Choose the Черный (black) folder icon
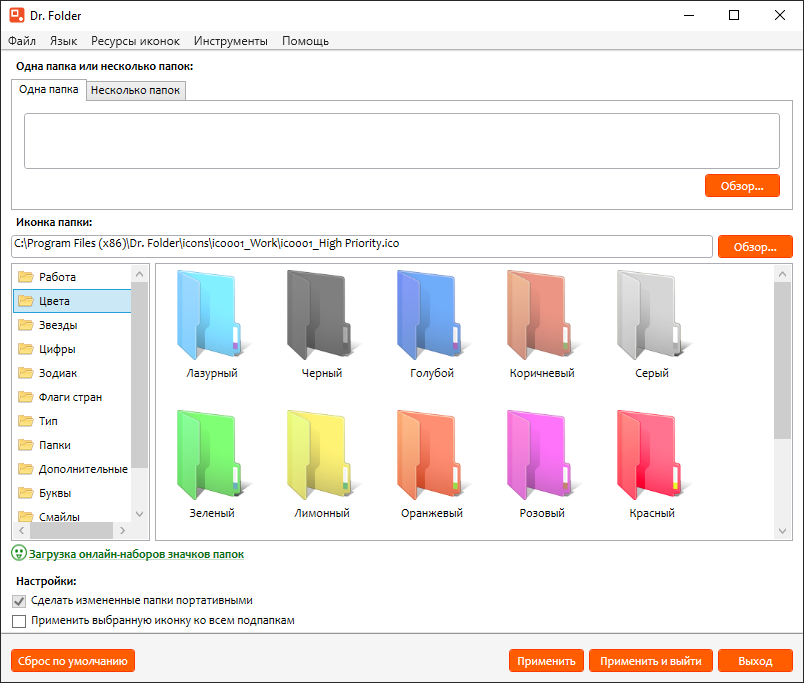 click(321, 317)
